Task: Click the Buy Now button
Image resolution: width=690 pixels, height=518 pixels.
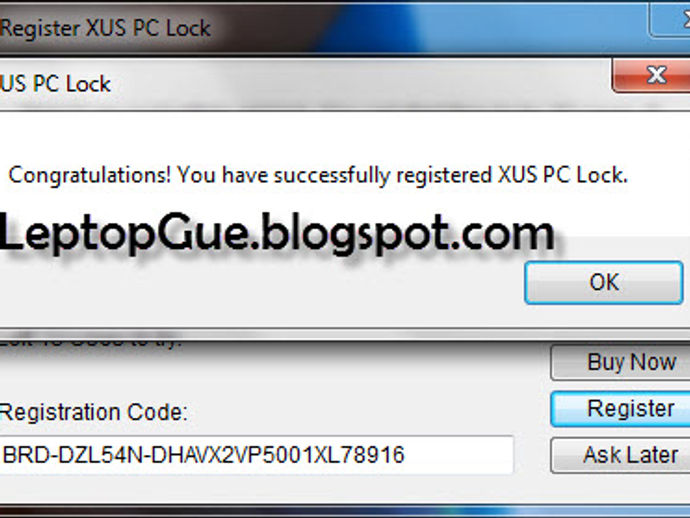Action: point(620,362)
